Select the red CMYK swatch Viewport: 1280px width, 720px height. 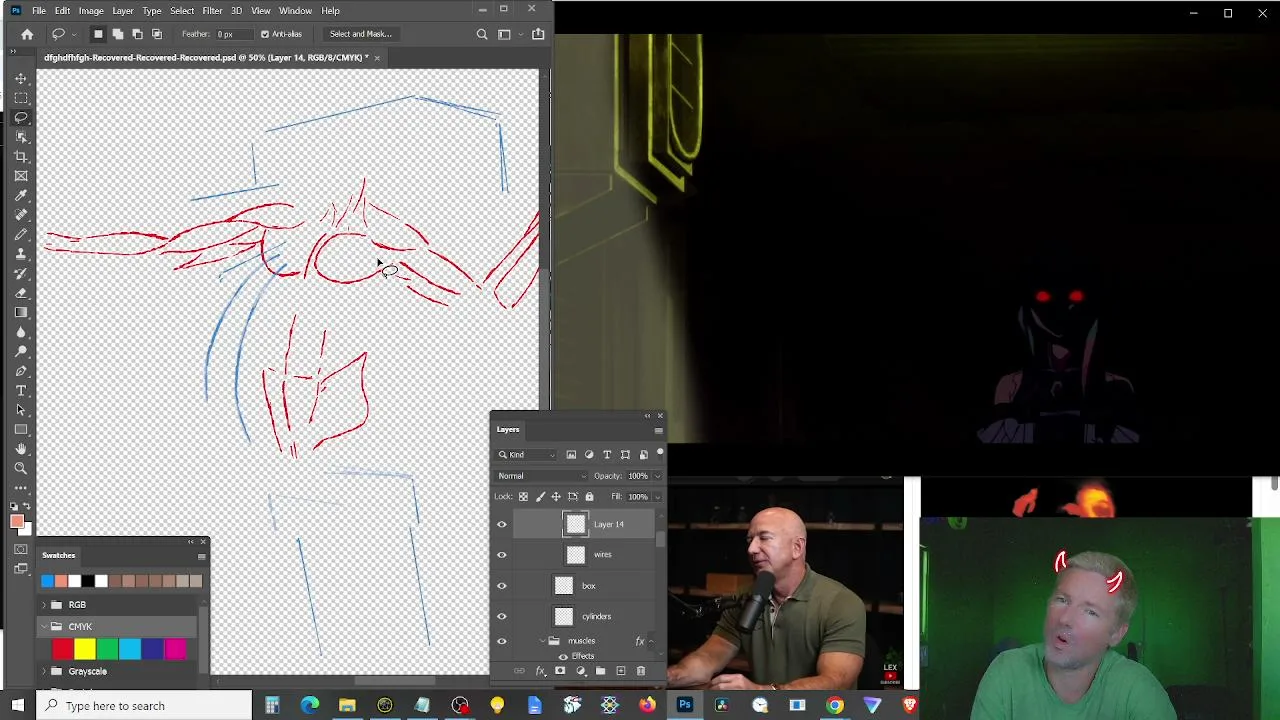pyautogui.click(x=62, y=650)
